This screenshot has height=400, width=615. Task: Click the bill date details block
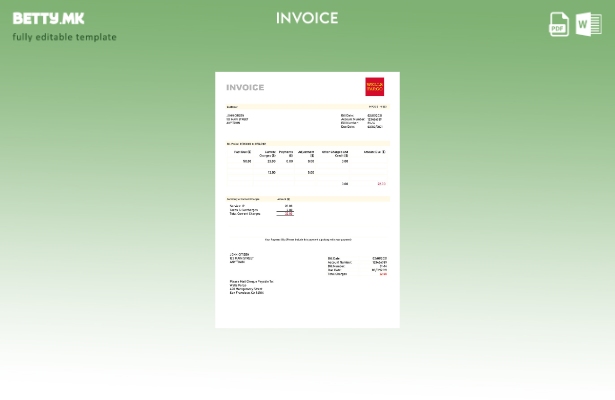tap(361, 121)
